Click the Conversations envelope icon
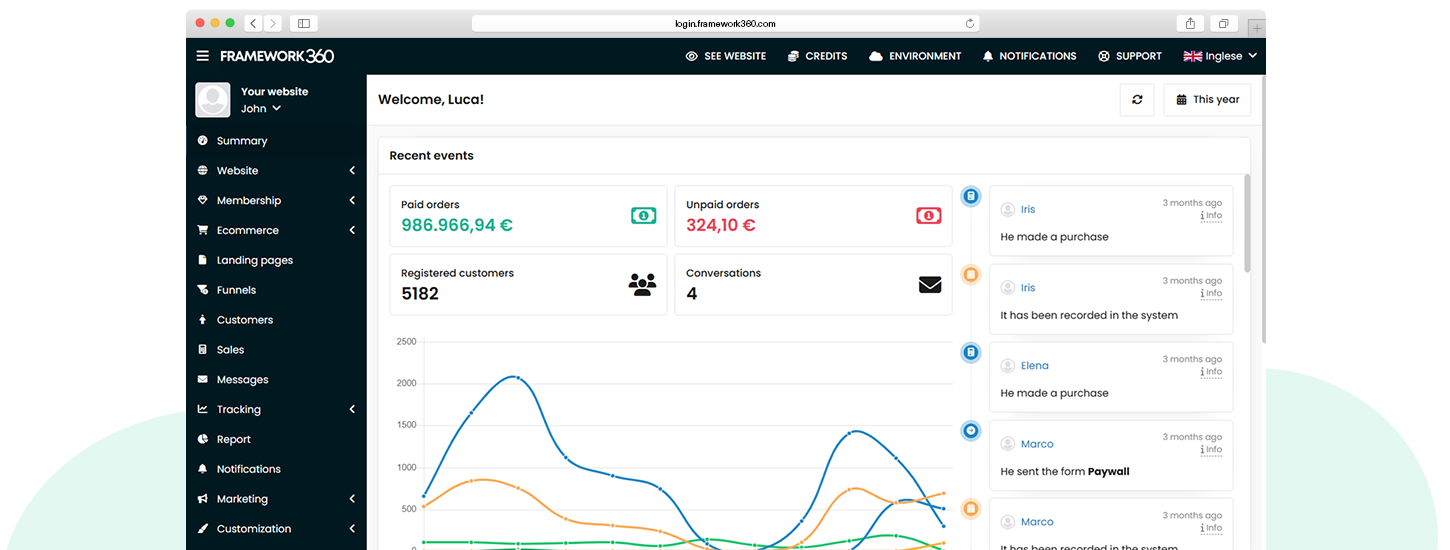The image size is (1450, 550). (x=930, y=284)
